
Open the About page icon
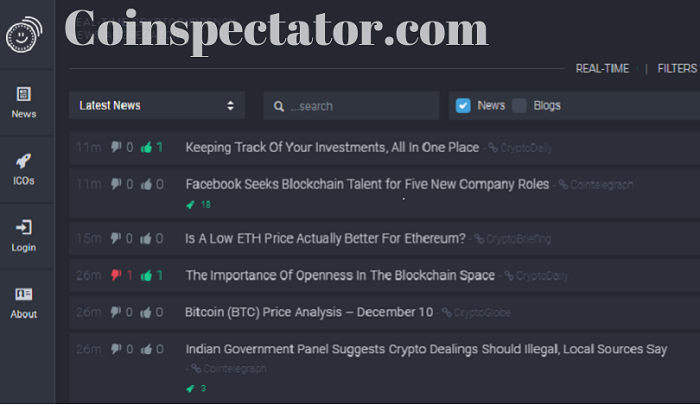pos(24,301)
